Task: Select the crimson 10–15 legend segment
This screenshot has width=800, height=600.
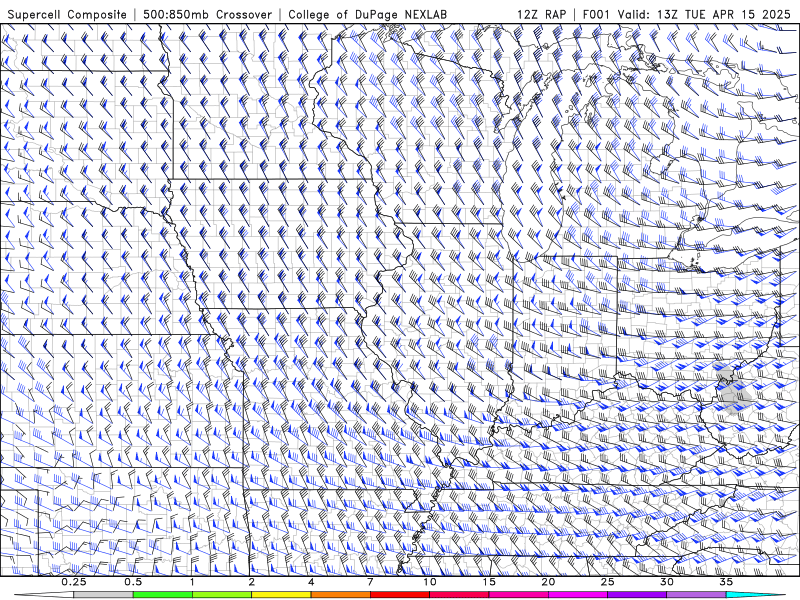Action: coord(459,595)
